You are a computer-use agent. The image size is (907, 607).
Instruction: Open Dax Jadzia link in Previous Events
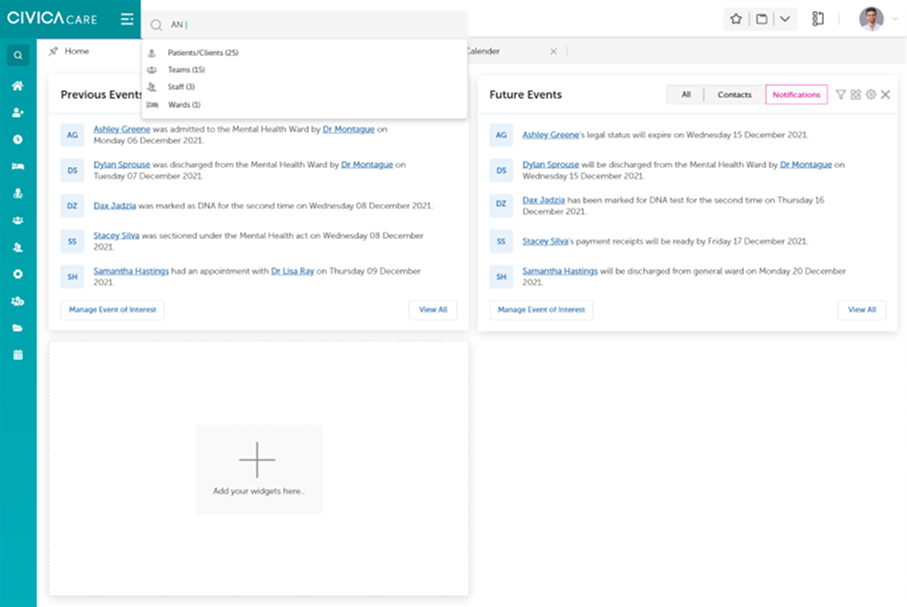pyautogui.click(x=115, y=205)
